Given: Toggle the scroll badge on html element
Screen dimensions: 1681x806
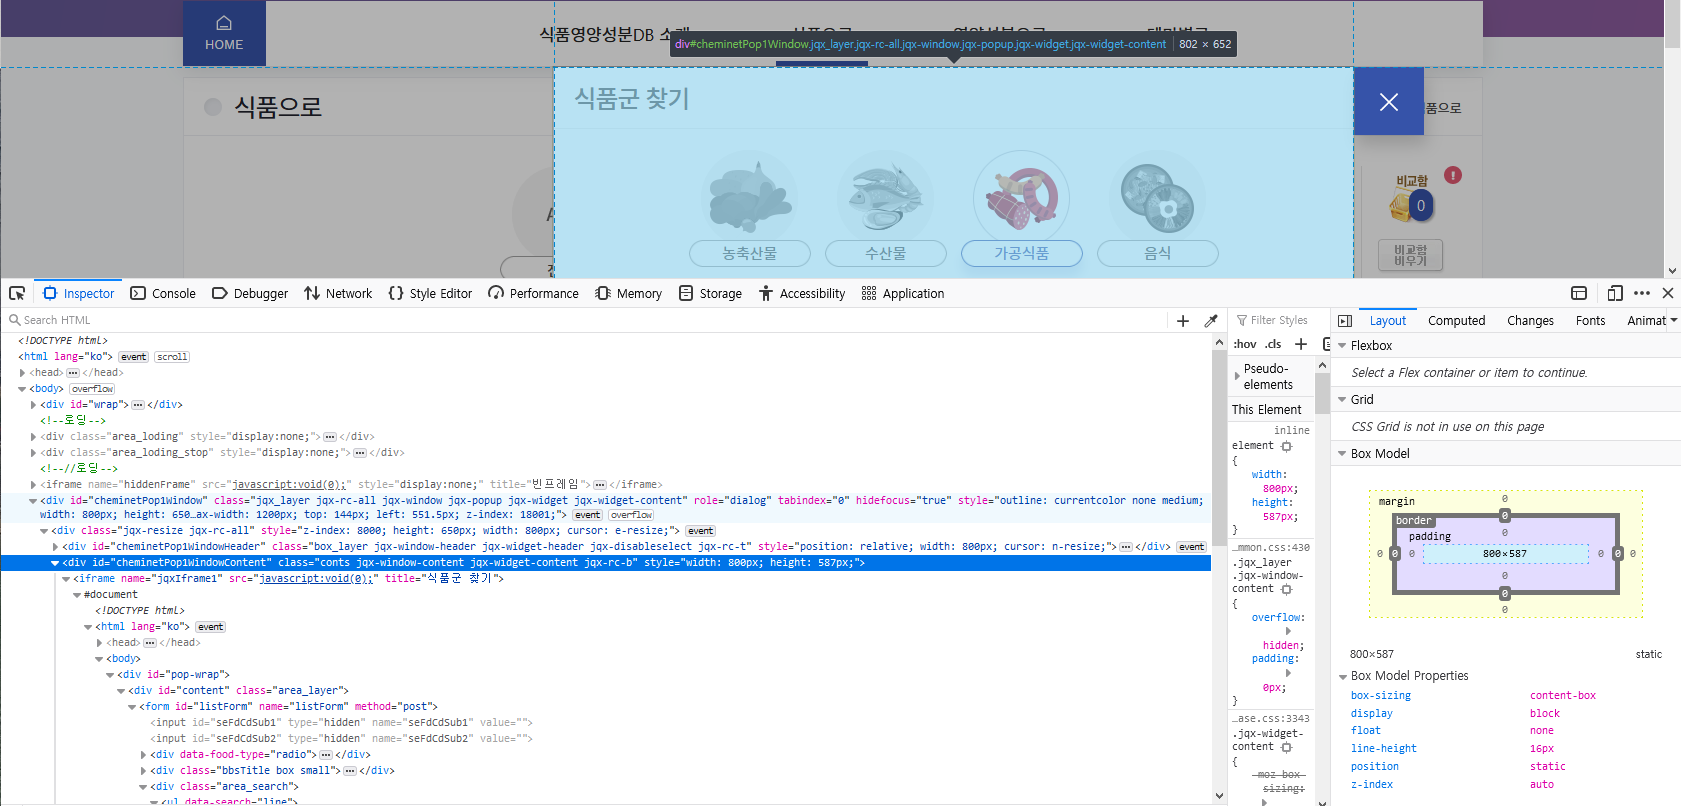Looking at the screenshot, I should (172, 357).
